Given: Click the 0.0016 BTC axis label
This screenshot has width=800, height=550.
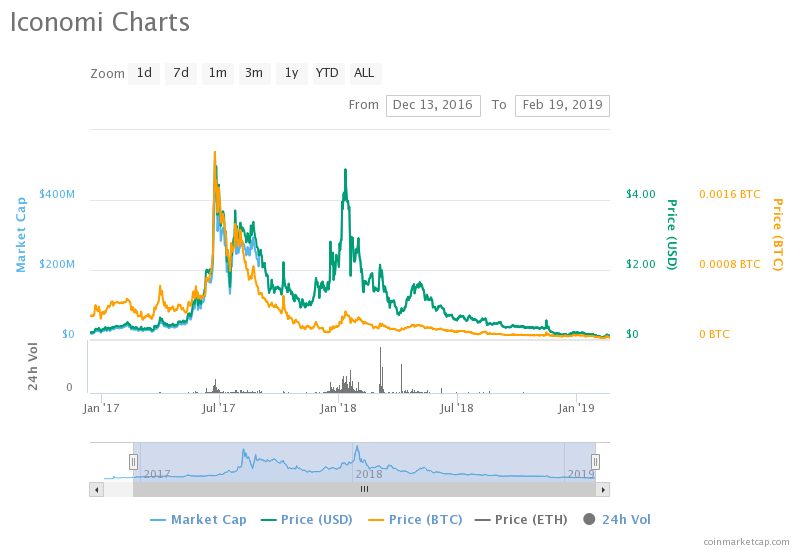Looking at the screenshot, I should tap(730, 194).
